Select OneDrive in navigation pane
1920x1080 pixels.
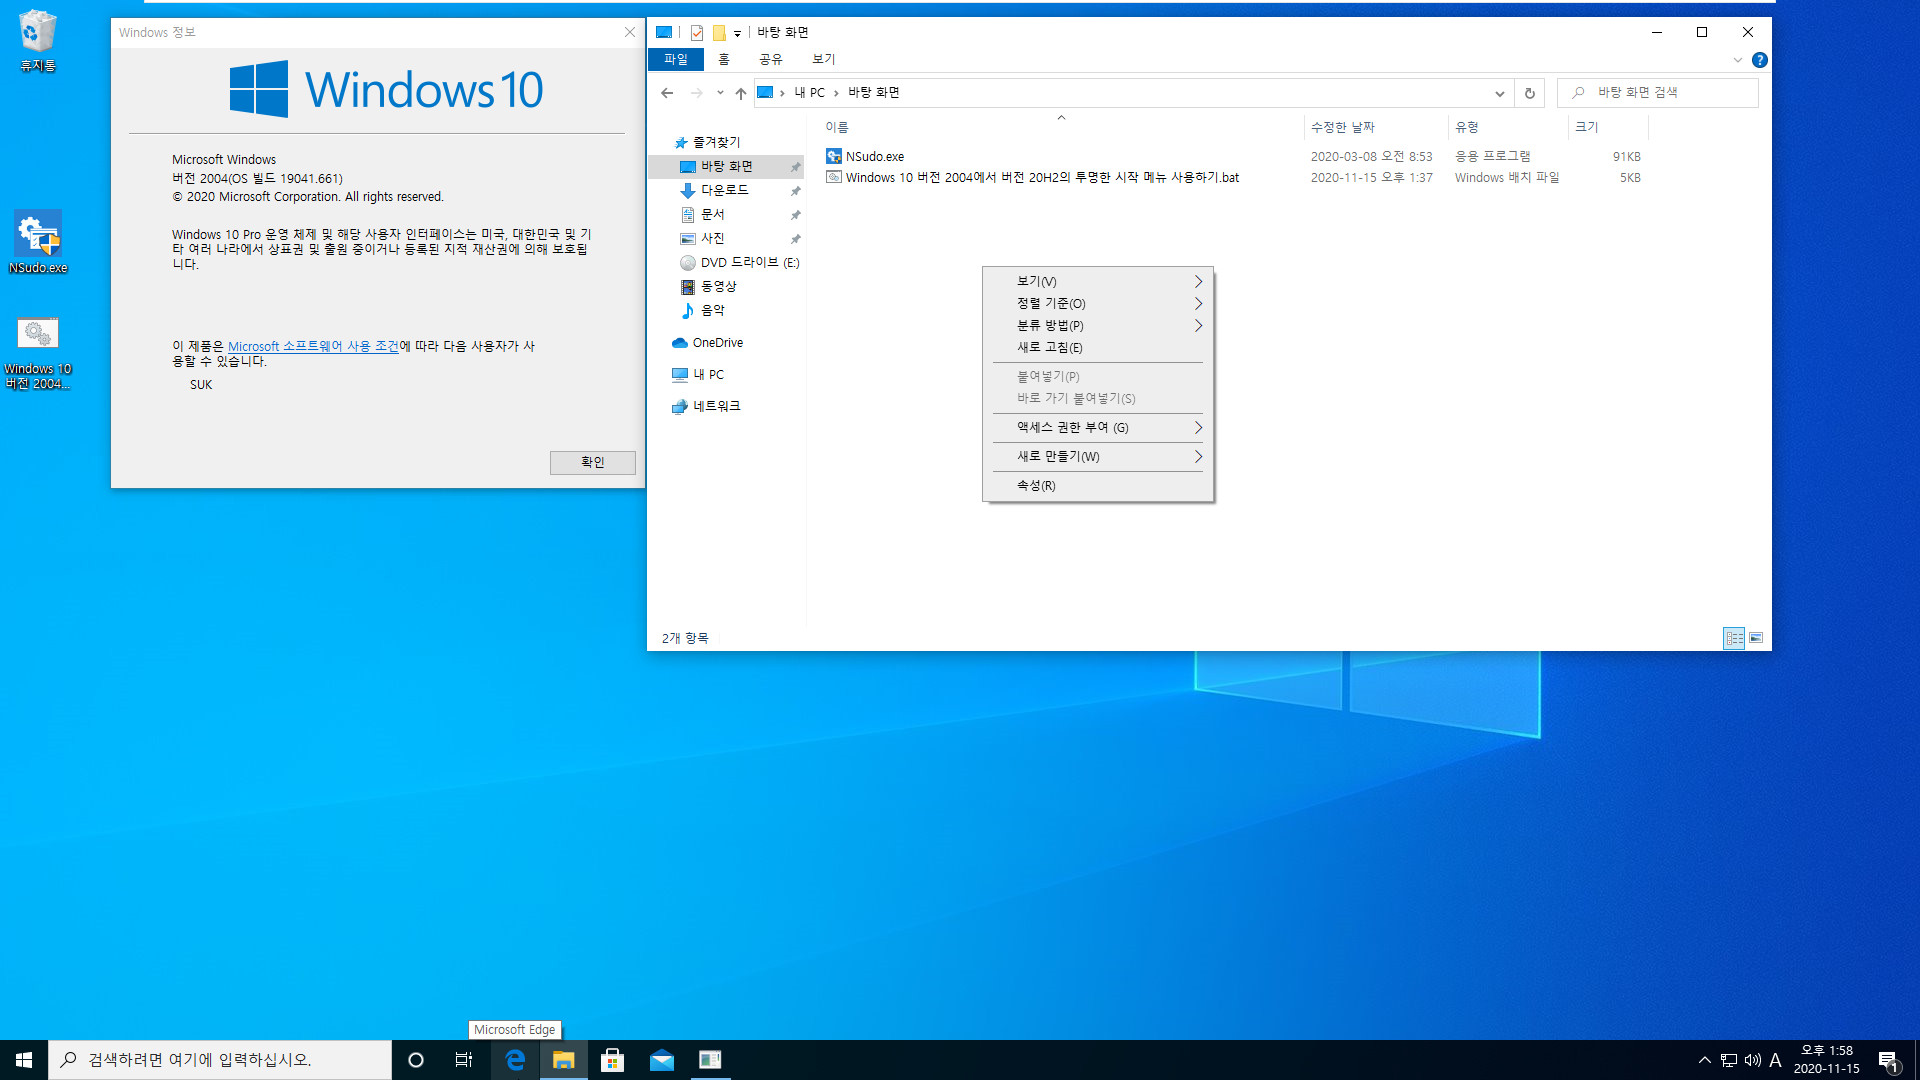click(708, 343)
